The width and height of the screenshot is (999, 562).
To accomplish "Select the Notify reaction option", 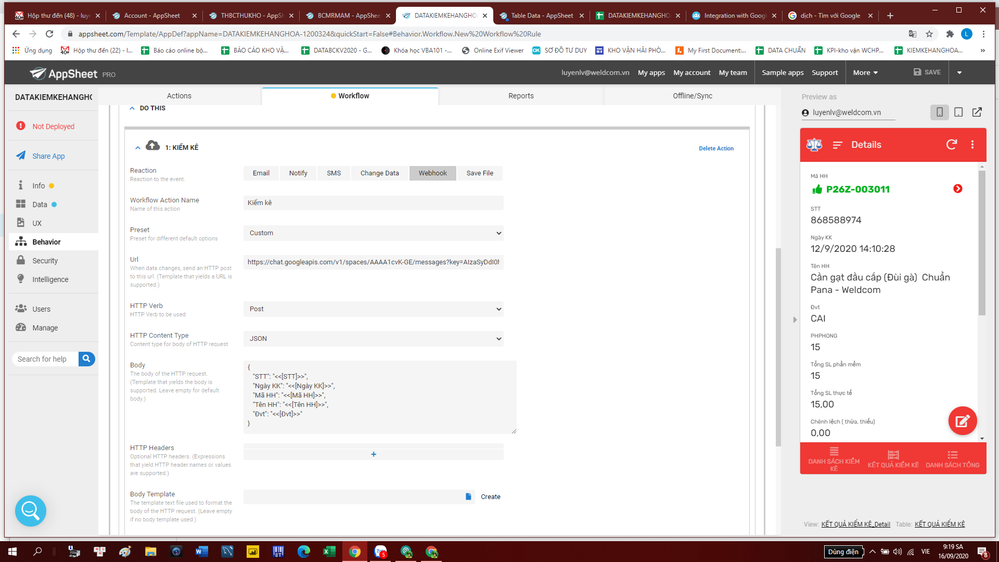I will click(298, 173).
